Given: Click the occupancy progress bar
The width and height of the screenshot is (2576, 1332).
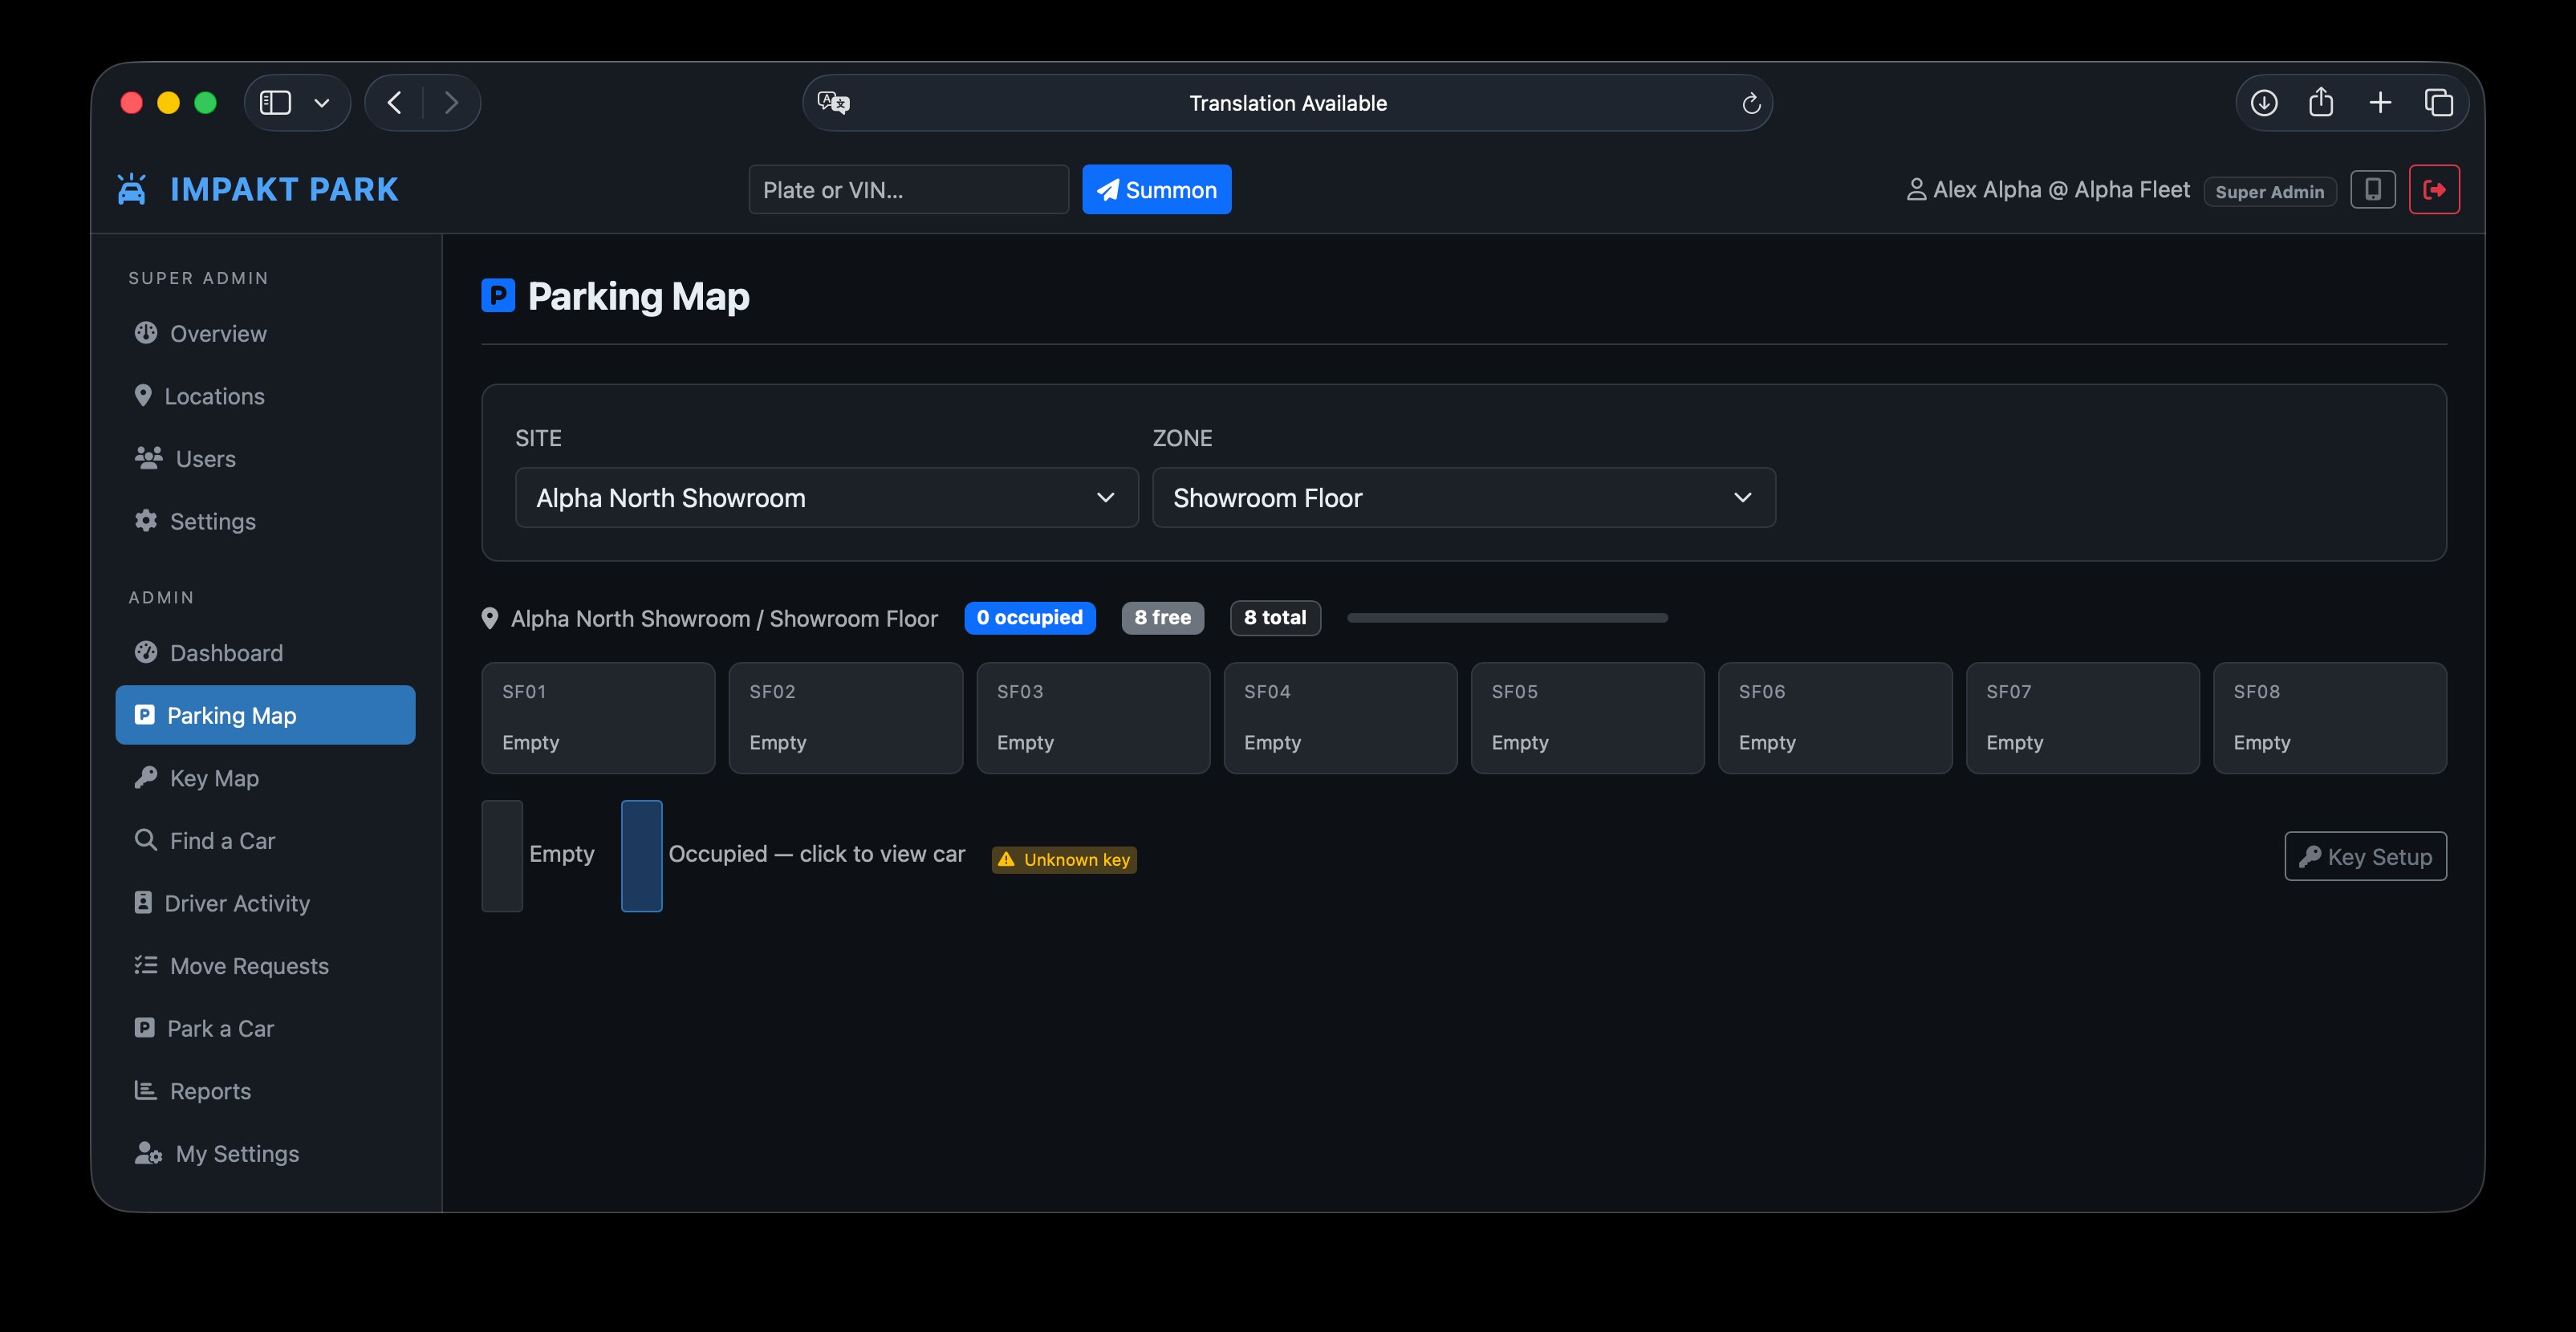Looking at the screenshot, I should (x=1507, y=618).
